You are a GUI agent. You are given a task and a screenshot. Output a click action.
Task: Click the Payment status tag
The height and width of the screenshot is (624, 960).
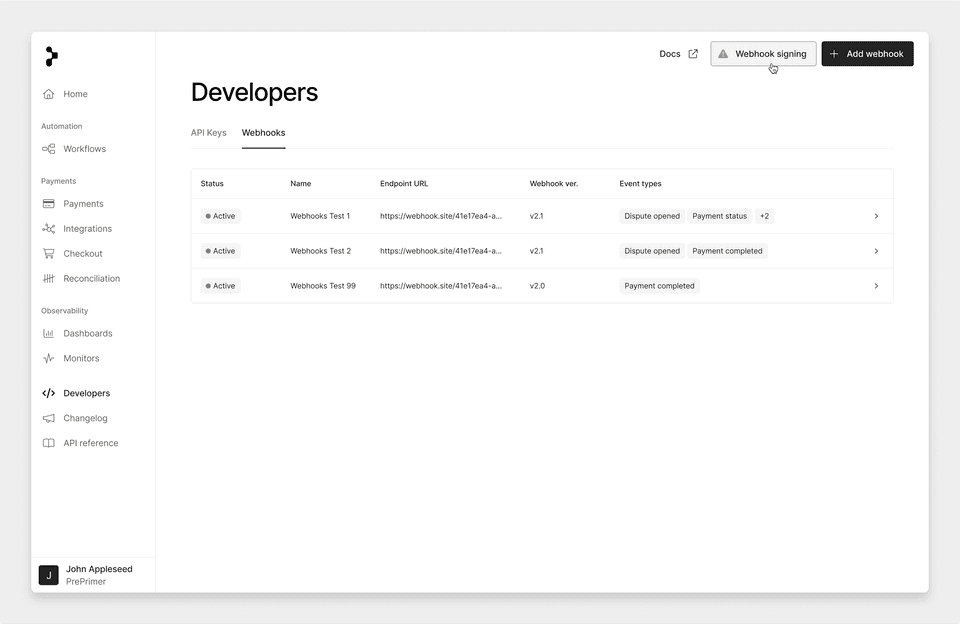[719, 216]
